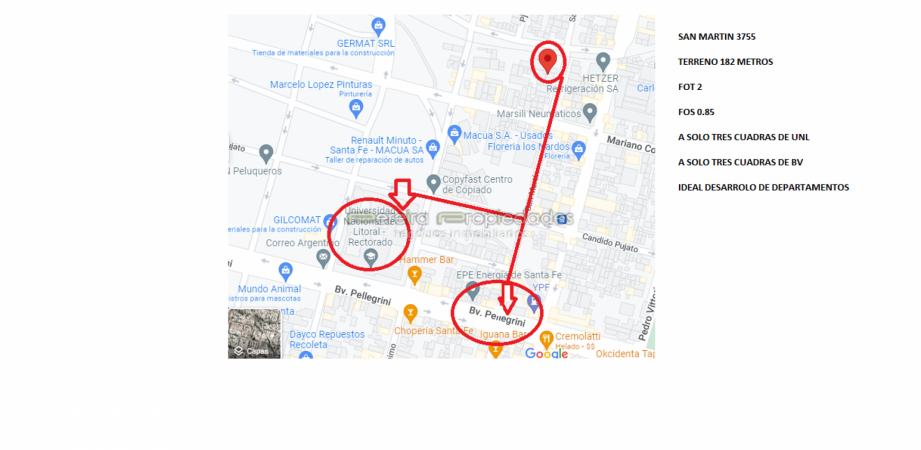Click the YPF gas station marker
921x450 pixels.
[x=533, y=303]
